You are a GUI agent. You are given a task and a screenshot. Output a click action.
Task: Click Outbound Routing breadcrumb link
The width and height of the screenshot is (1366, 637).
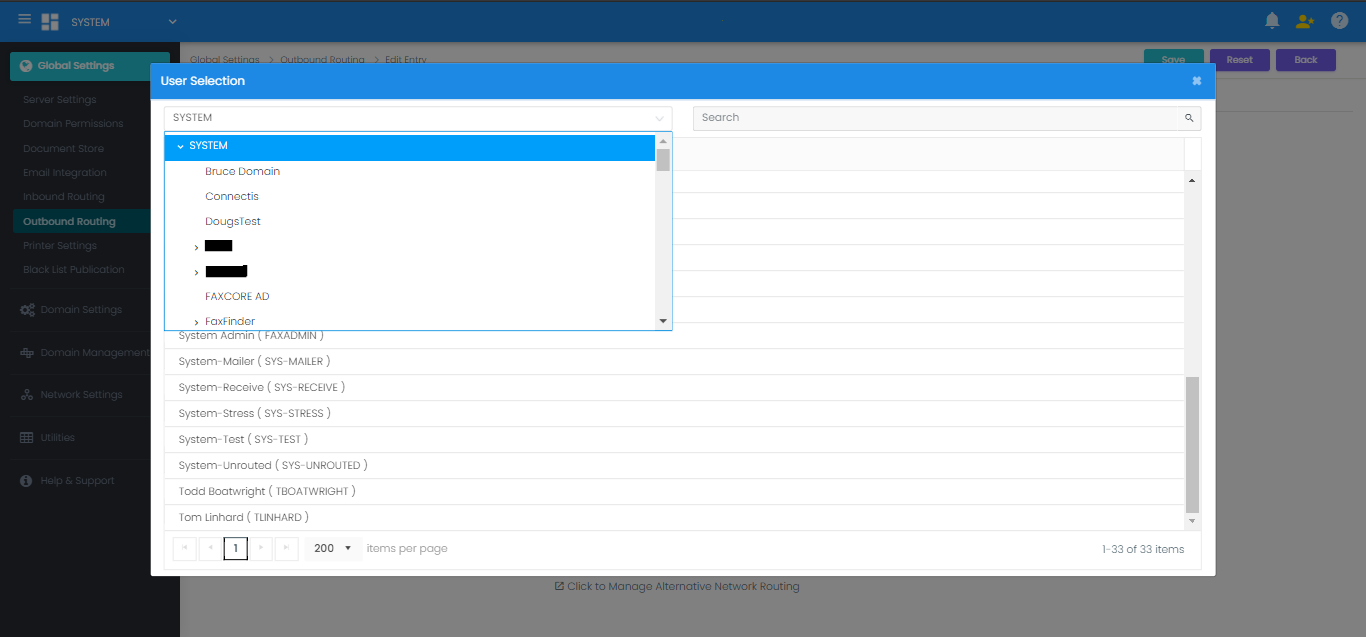click(322, 60)
